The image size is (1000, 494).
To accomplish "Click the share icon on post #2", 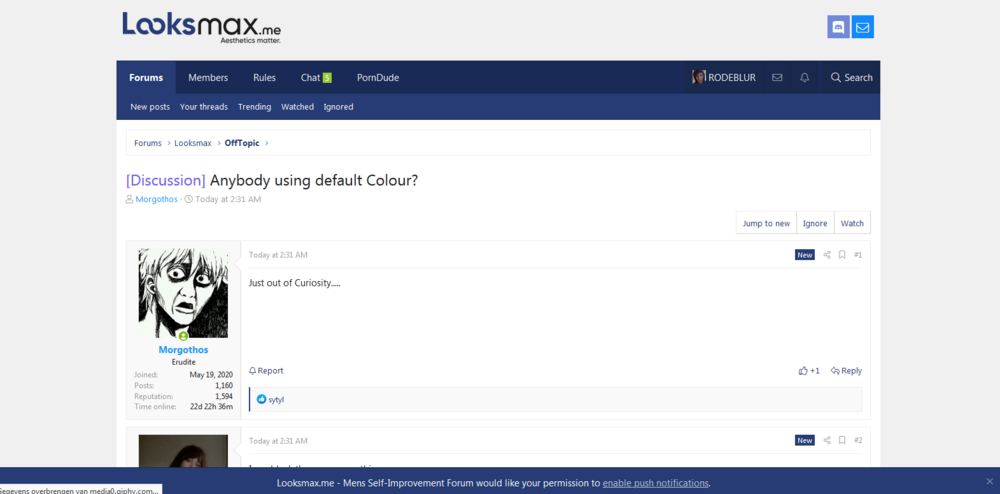I will [x=827, y=440].
